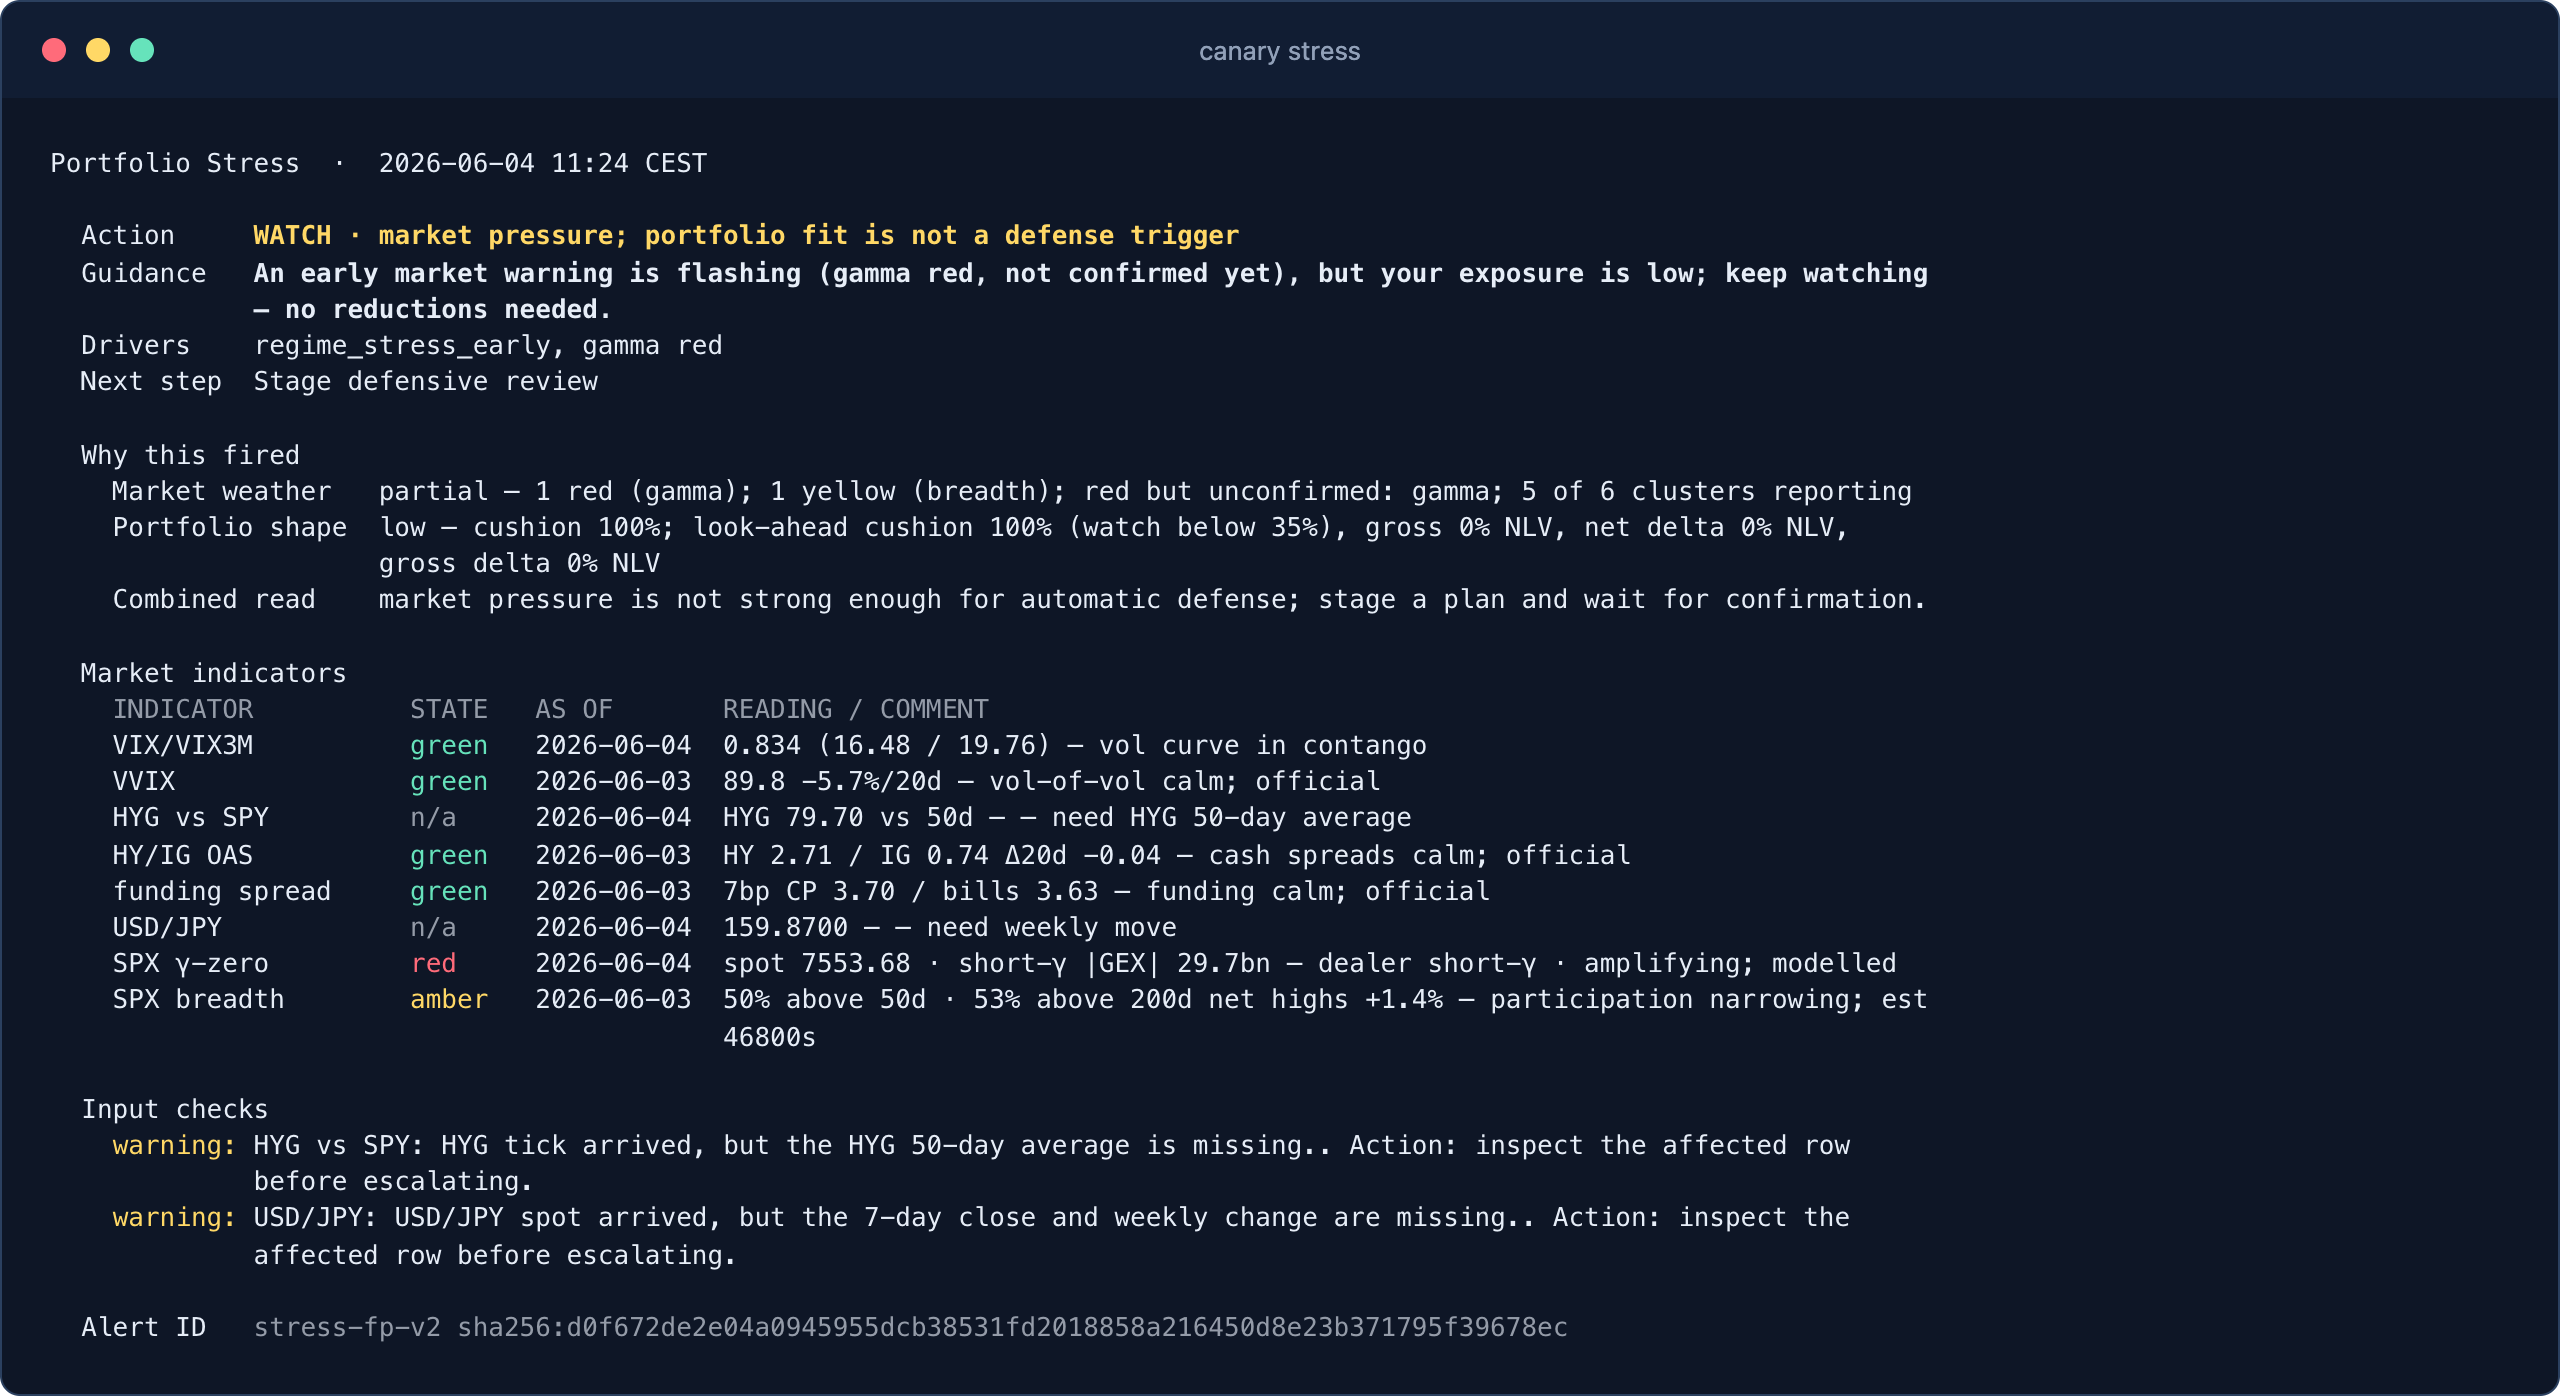Click the amber state in SPX breadth row

coord(449,999)
